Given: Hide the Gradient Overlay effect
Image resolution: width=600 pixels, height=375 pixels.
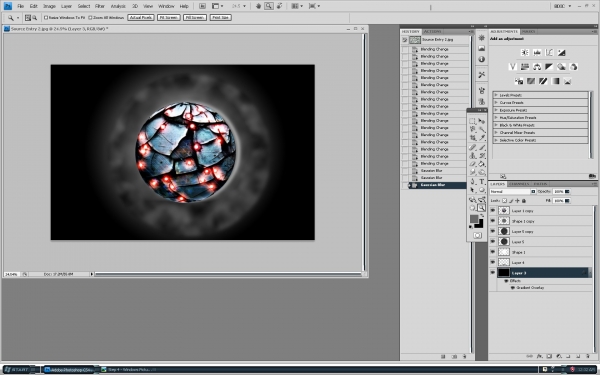Looking at the screenshot, I should click(x=513, y=288).
